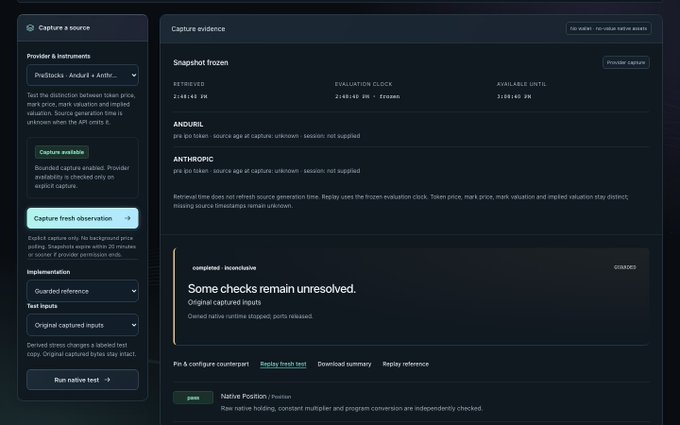The height and width of the screenshot is (425, 680).
Task: Click the ANTHROPIC instrument heading
Action: pos(193,160)
